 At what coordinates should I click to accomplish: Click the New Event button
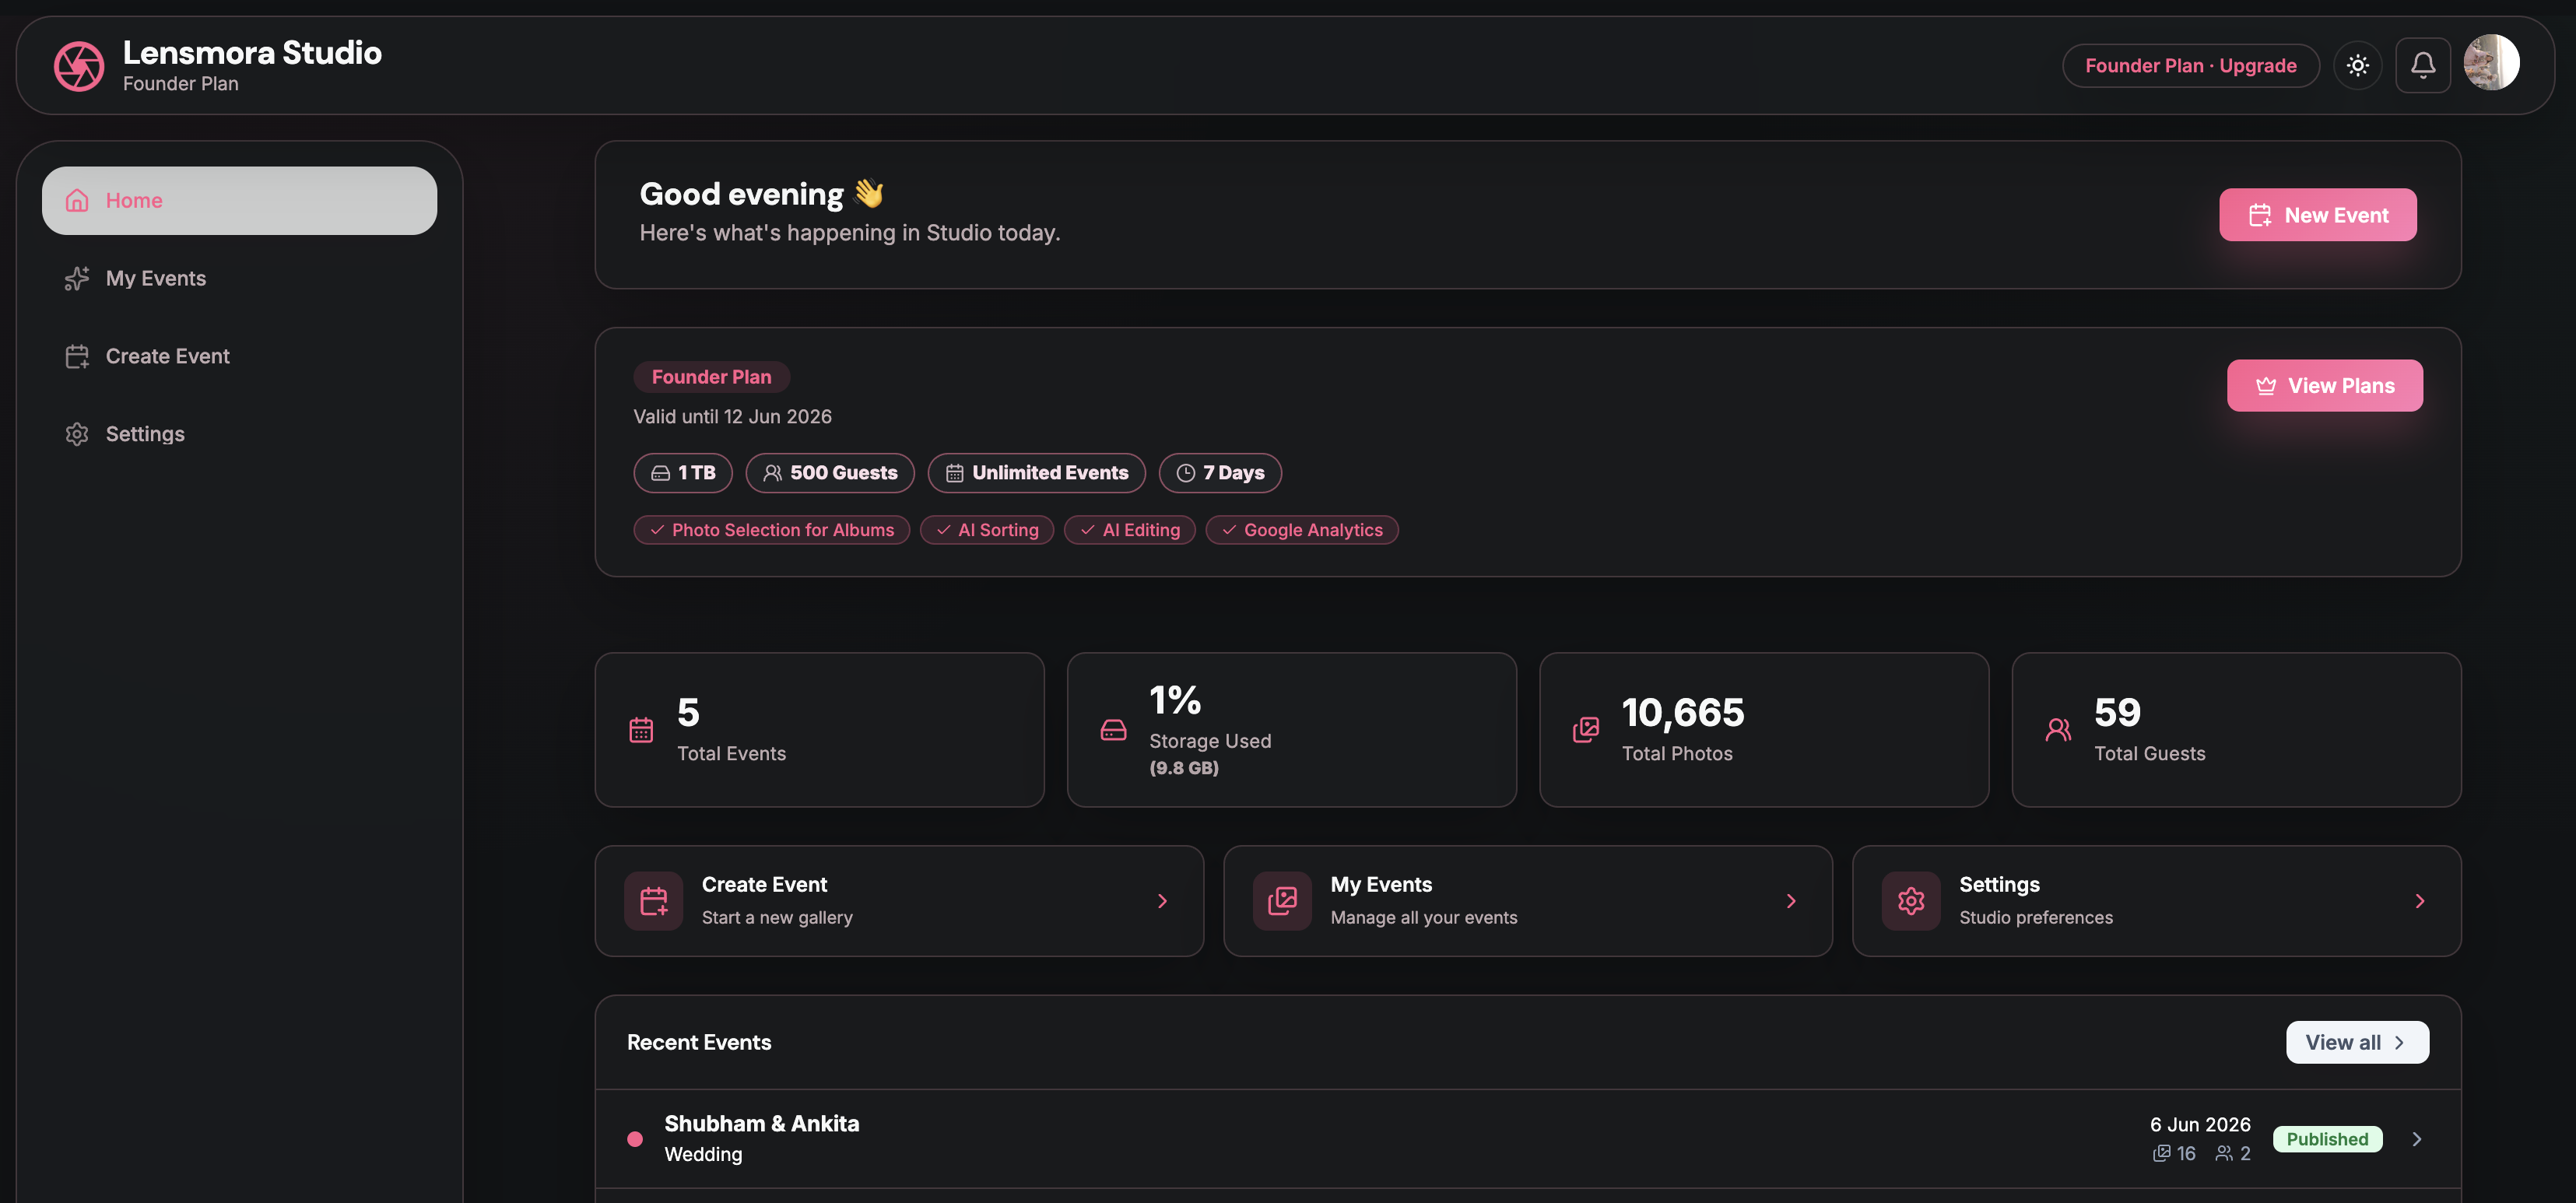click(x=2317, y=215)
